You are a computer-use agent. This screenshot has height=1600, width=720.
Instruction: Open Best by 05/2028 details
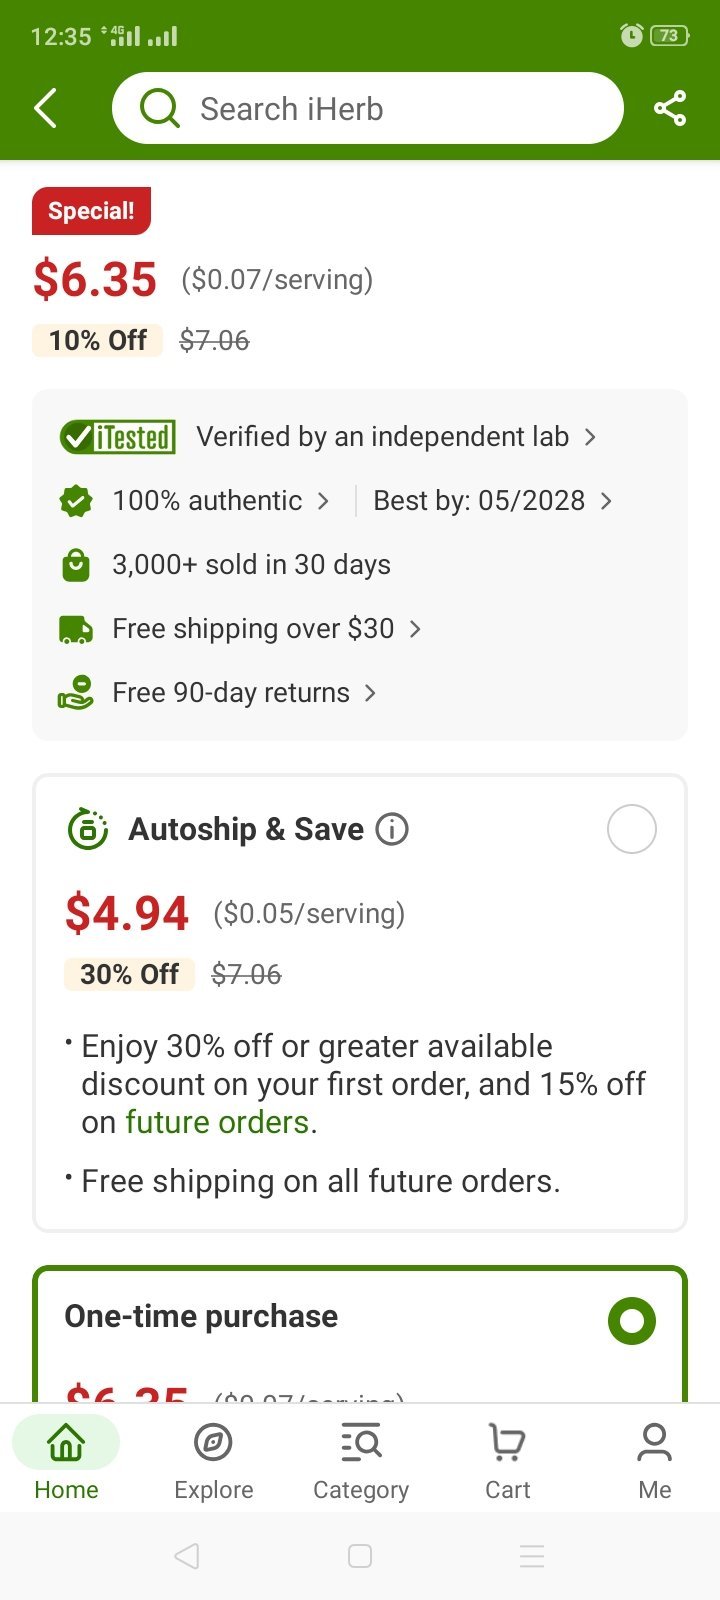point(491,501)
